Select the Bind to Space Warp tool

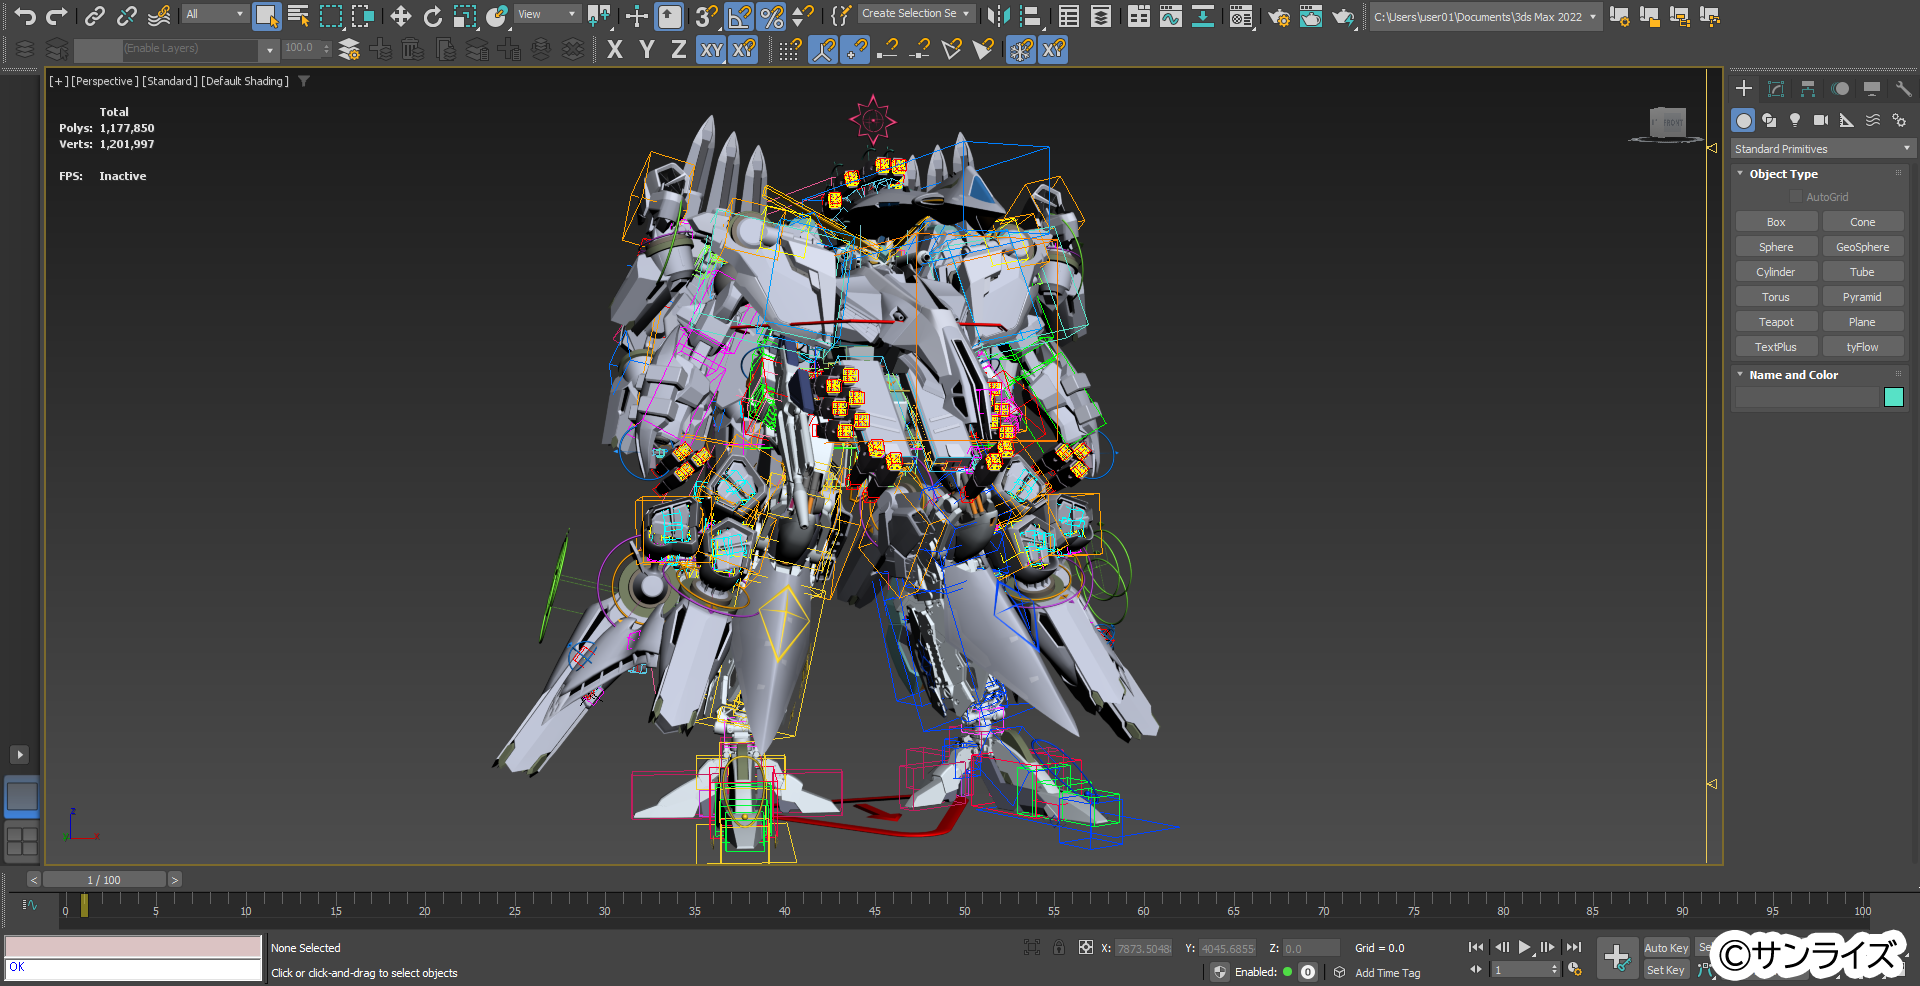158,16
